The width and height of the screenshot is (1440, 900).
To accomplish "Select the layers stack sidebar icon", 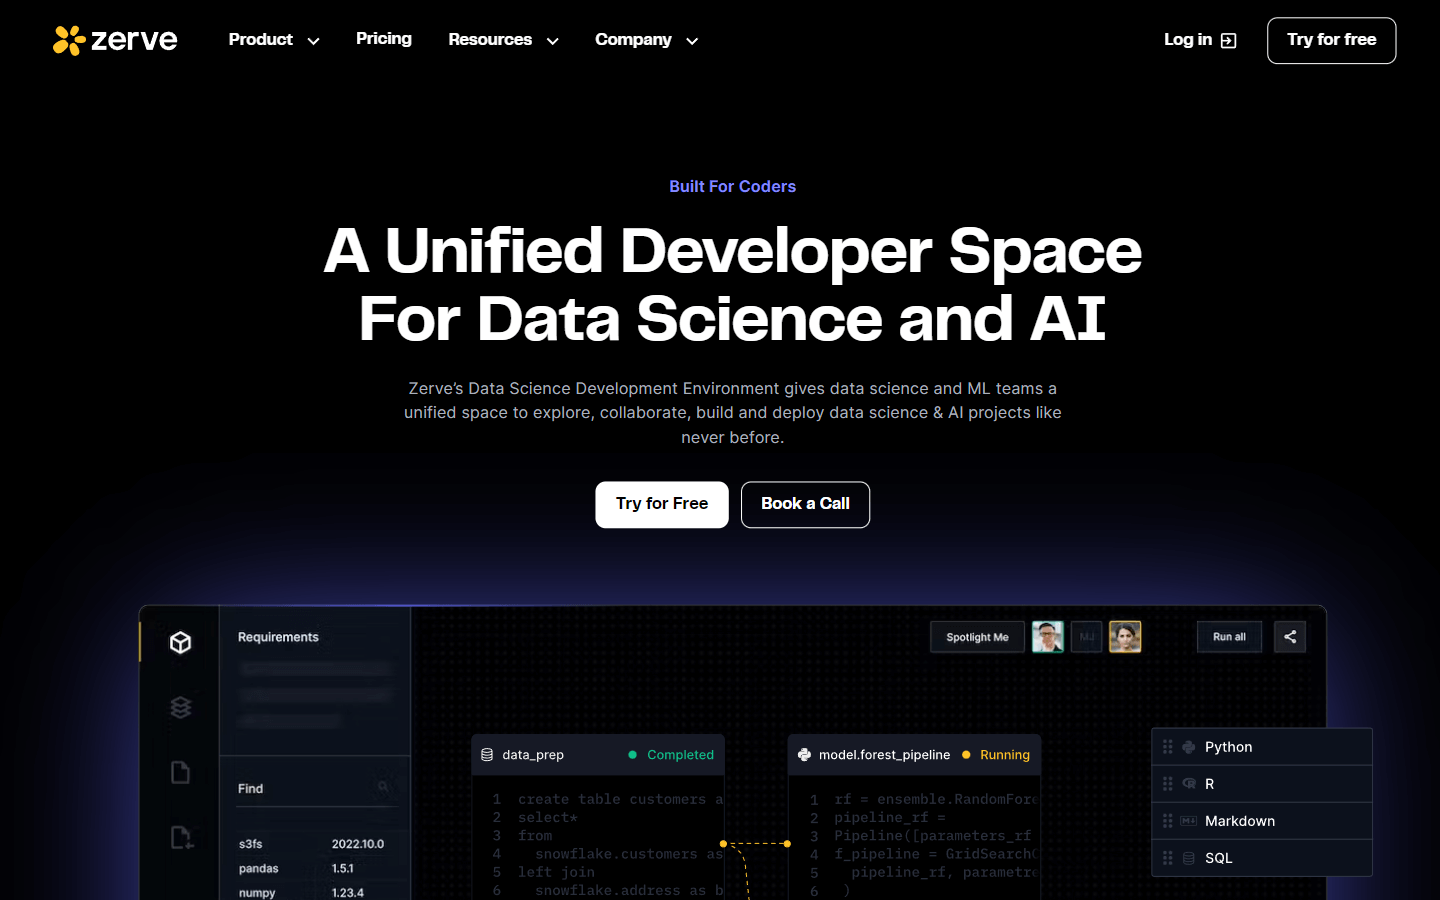I will [180, 707].
